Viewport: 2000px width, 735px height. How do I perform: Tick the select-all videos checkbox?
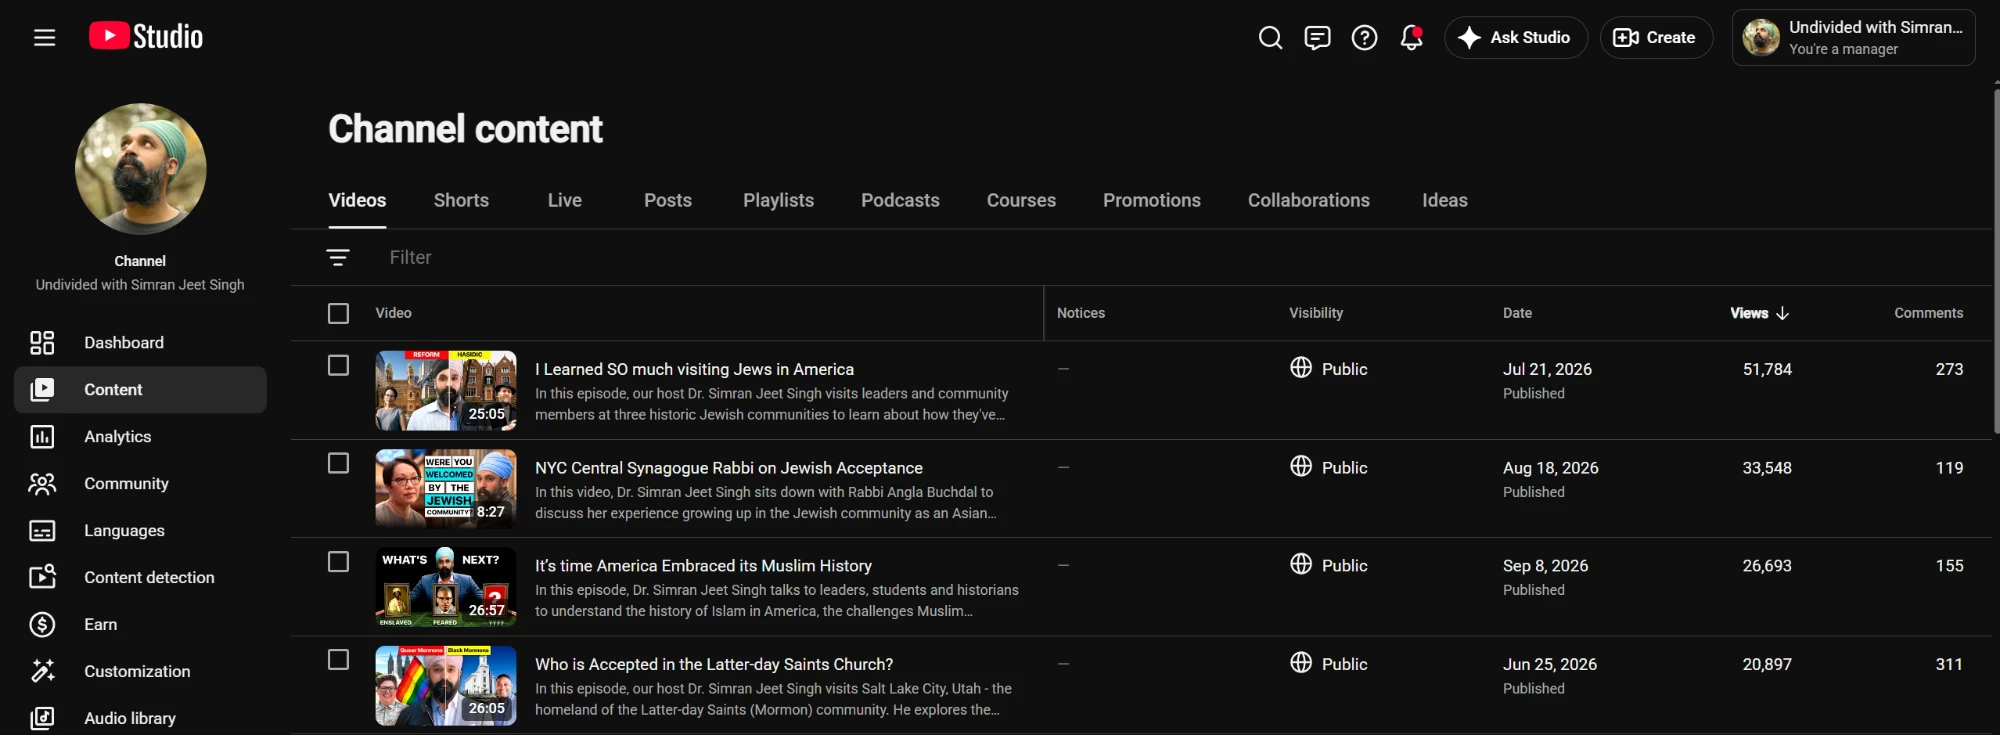click(x=339, y=314)
